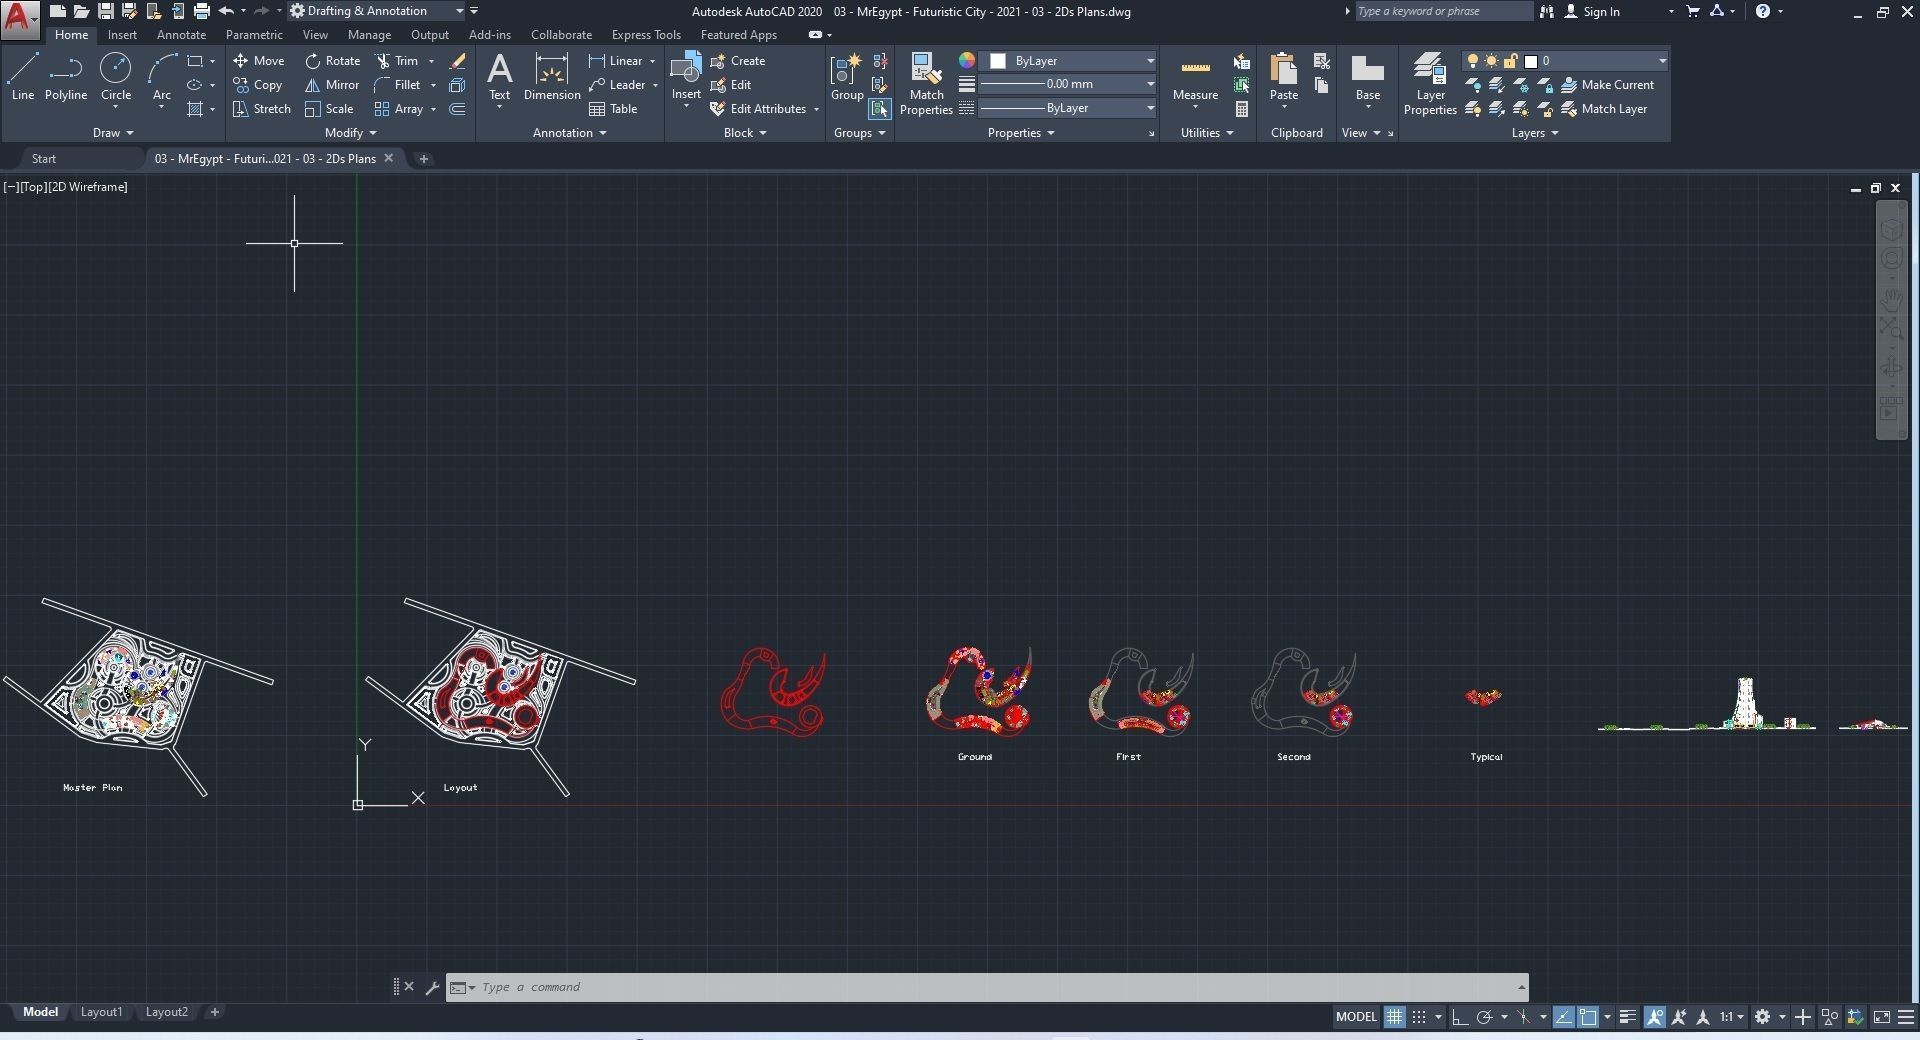Switch to the Layout1 tab
This screenshot has height=1040, width=1920.
[101, 1012]
